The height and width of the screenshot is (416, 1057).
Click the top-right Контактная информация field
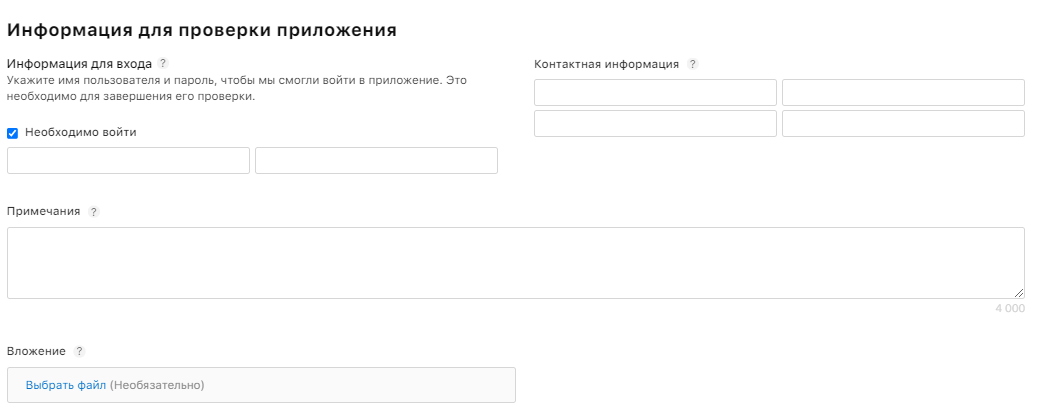coord(903,92)
